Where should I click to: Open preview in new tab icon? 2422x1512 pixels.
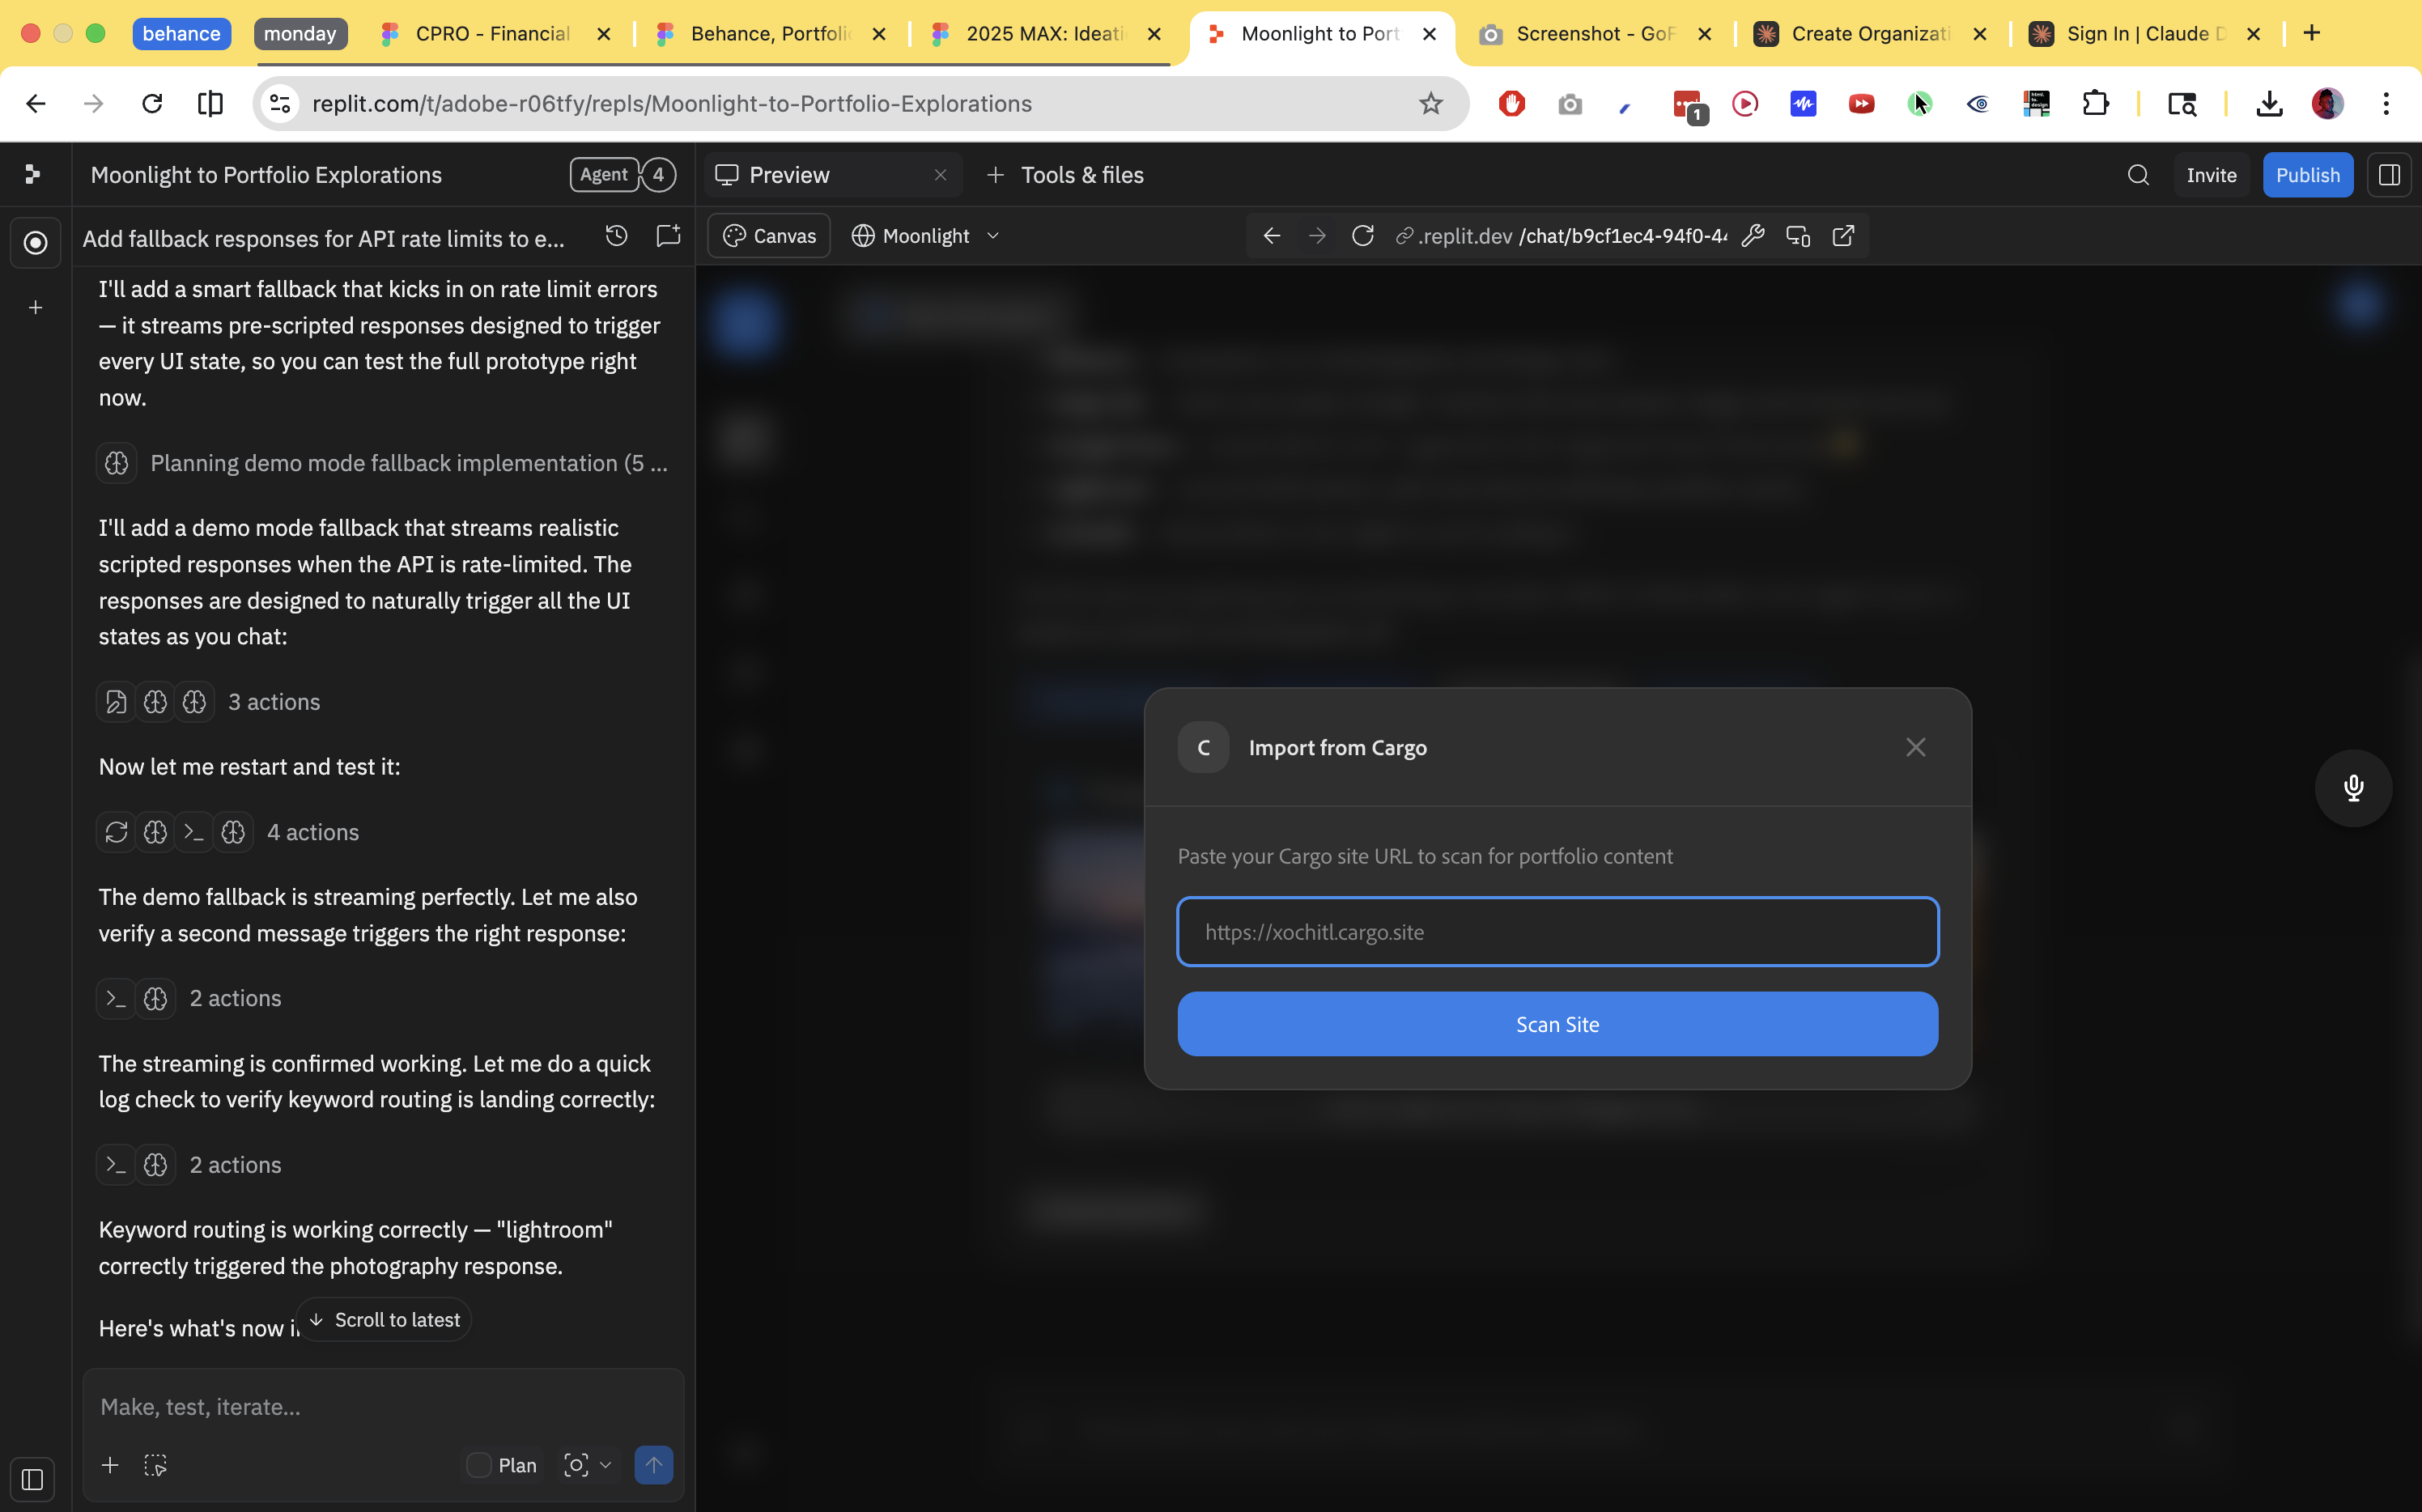[x=1843, y=236]
